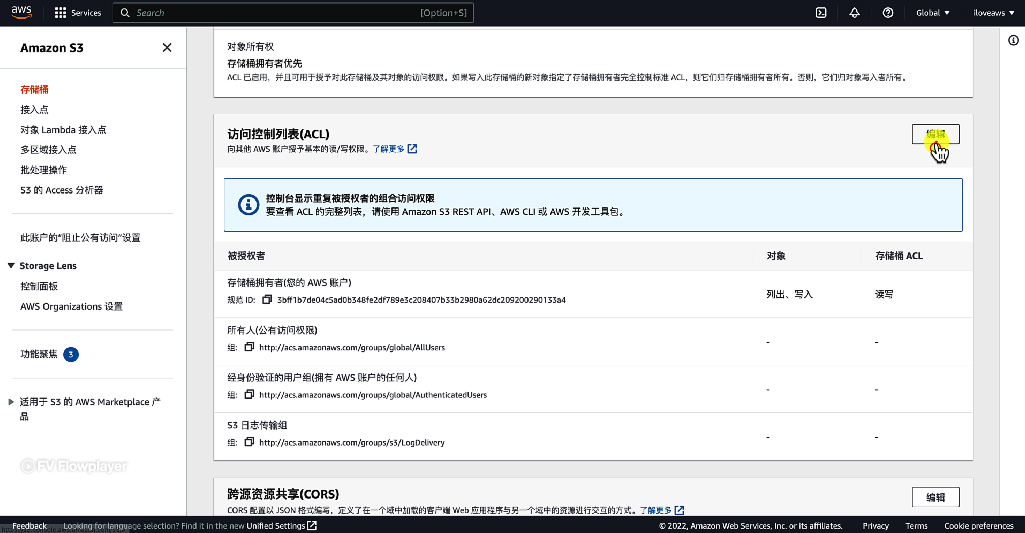Open the Privacy footer link
Screen dimensions: 1025x533
[x=875, y=526]
